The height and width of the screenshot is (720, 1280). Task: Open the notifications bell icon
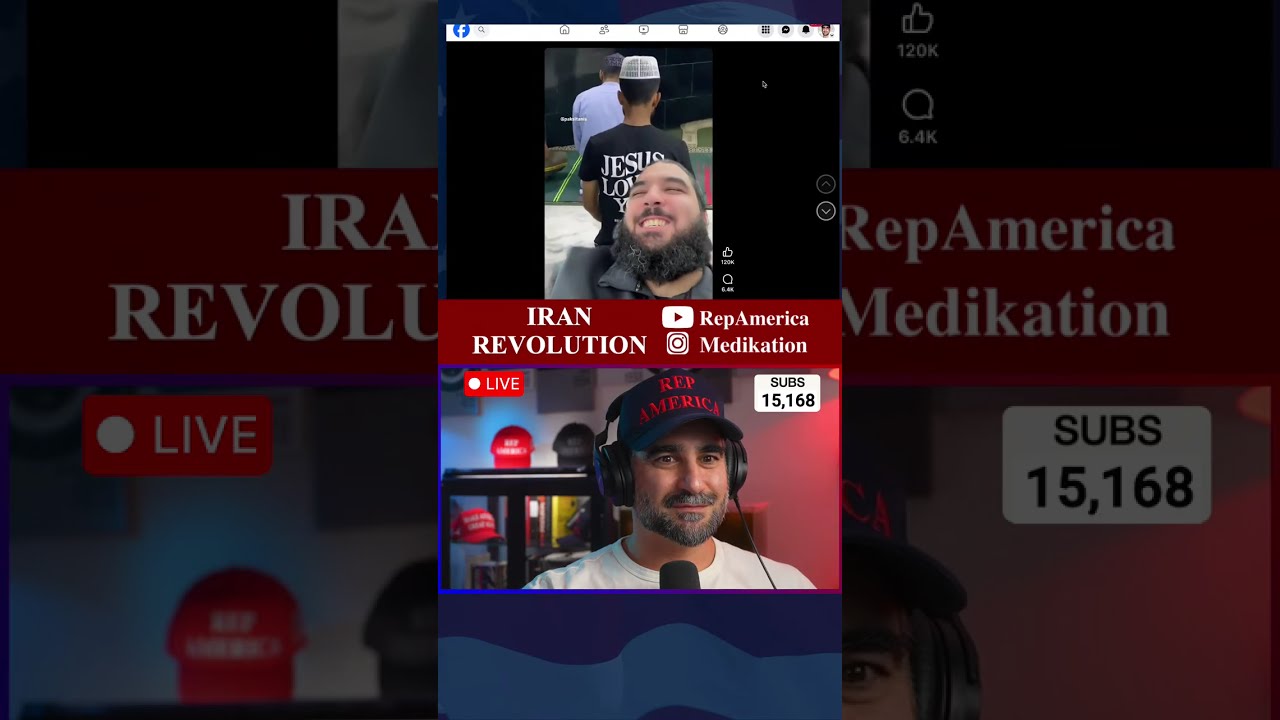[806, 30]
